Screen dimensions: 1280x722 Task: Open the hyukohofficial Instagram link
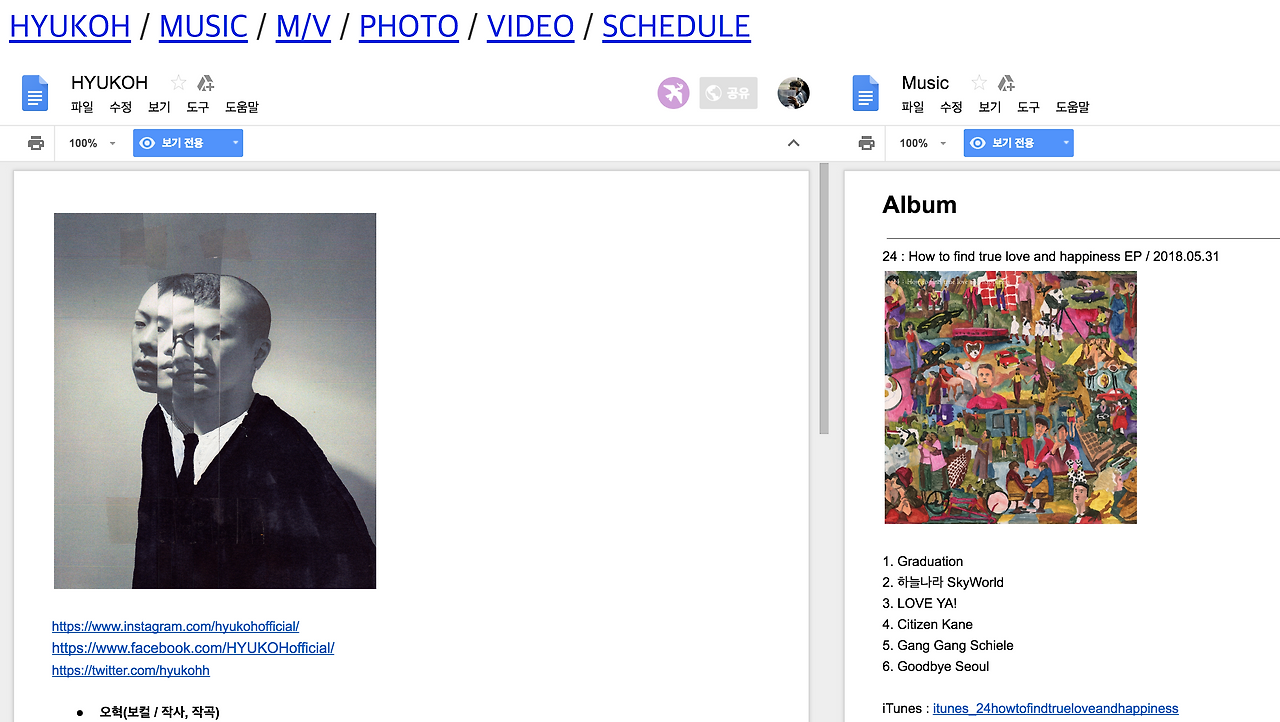(176, 627)
